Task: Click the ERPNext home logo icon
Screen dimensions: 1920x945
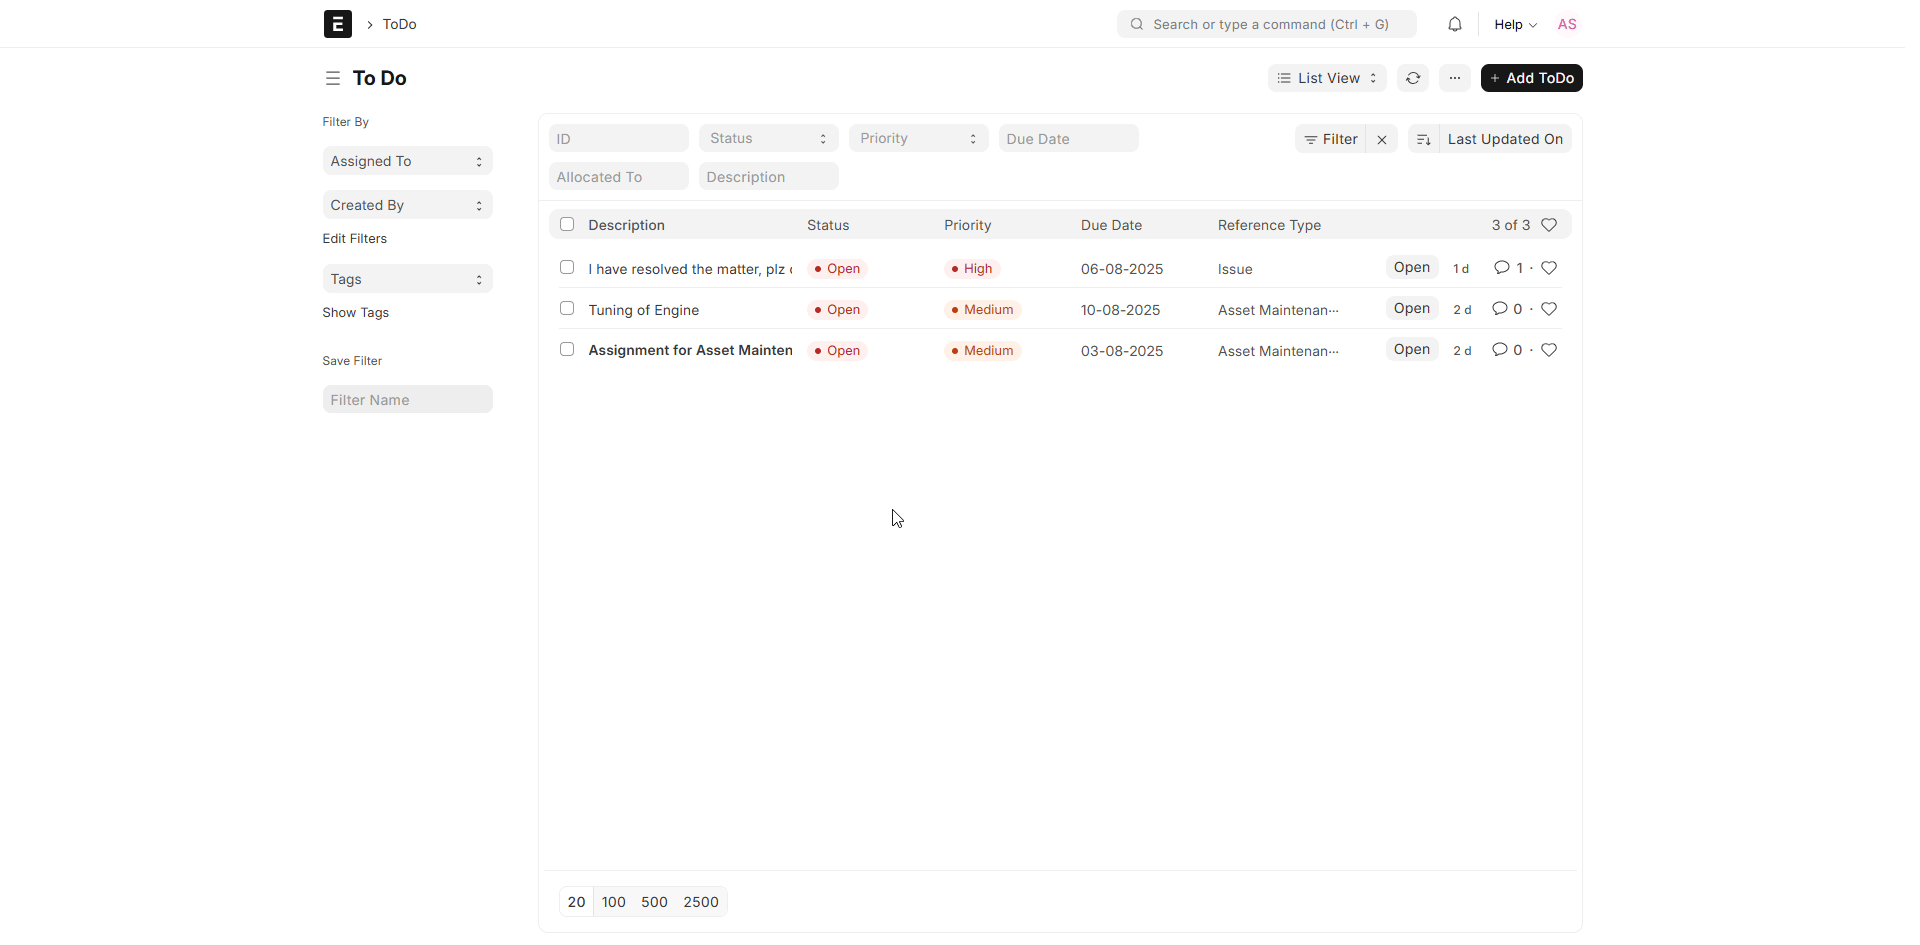Action: point(338,24)
